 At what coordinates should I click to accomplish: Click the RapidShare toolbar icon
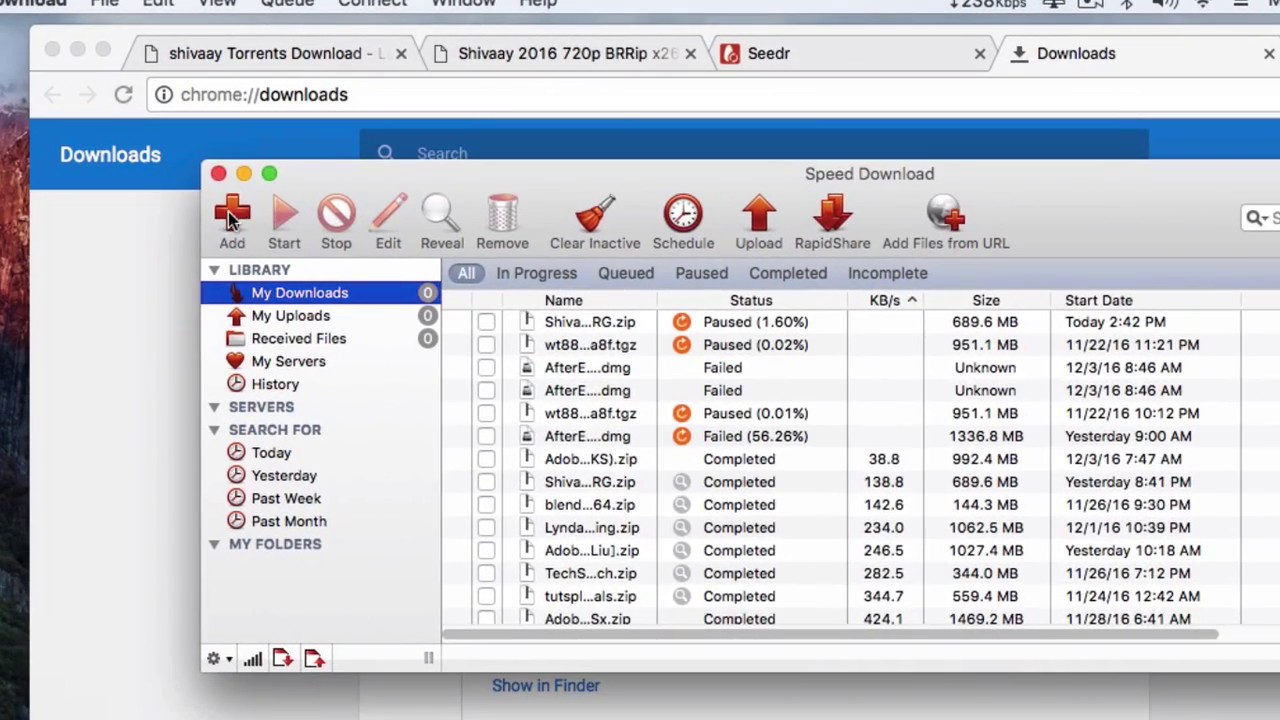point(832,213)
